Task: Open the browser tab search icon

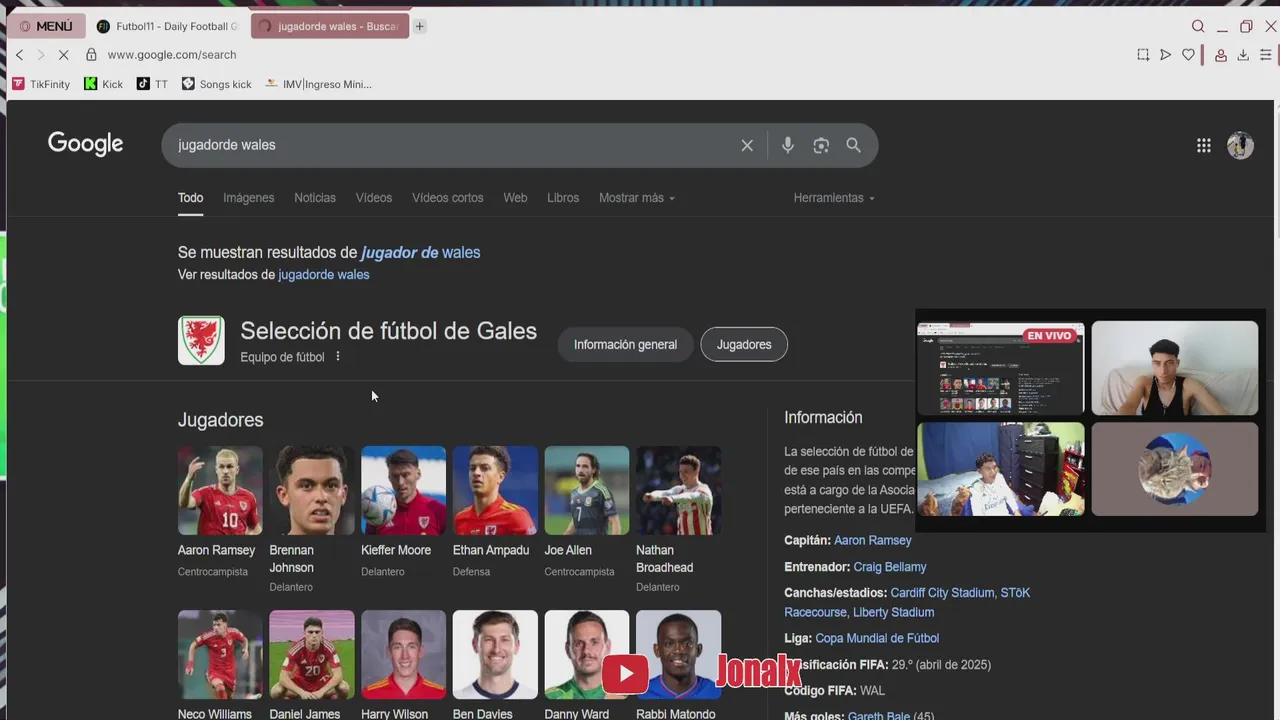Action: click(1198, 26)
